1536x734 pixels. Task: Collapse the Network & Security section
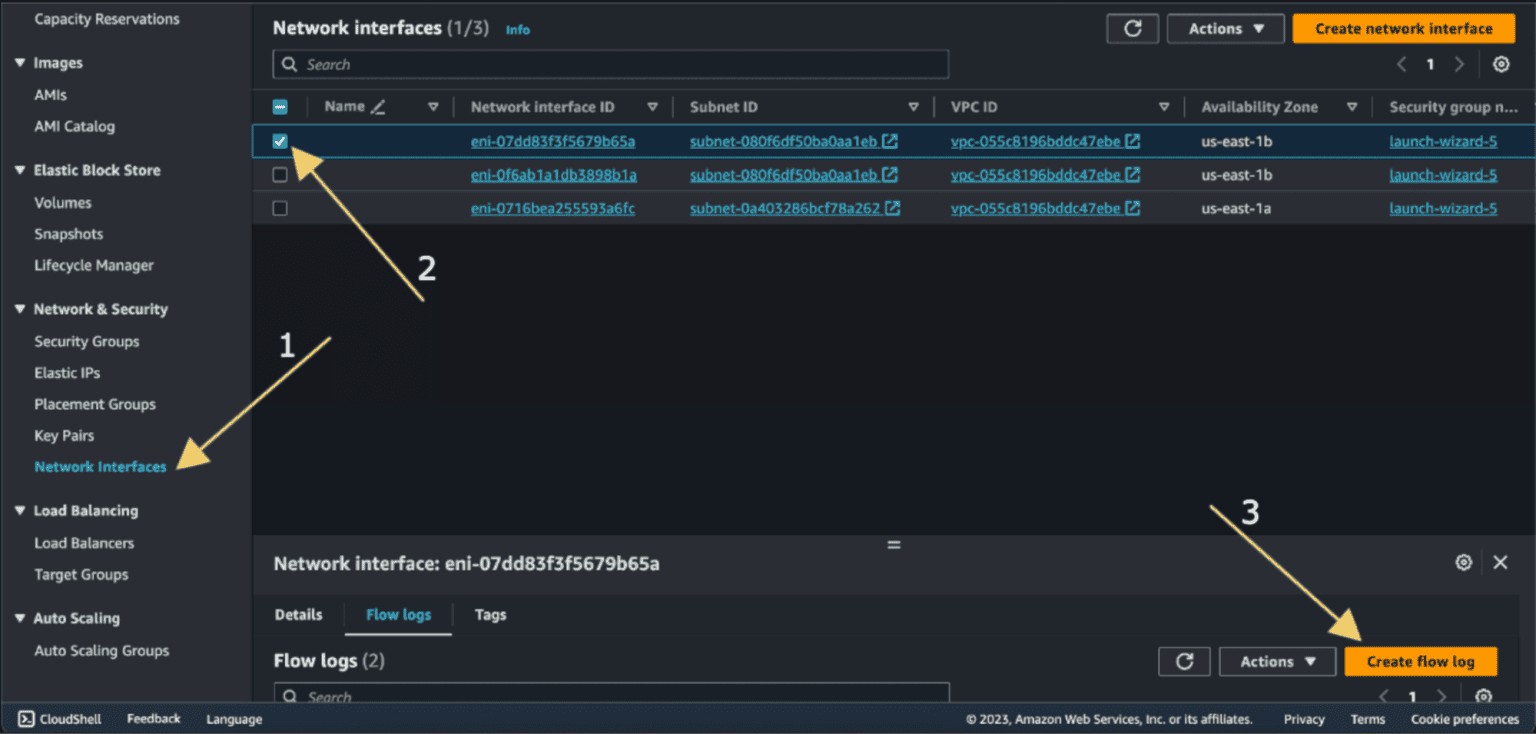pyautogui.click(x=20, y=310)
